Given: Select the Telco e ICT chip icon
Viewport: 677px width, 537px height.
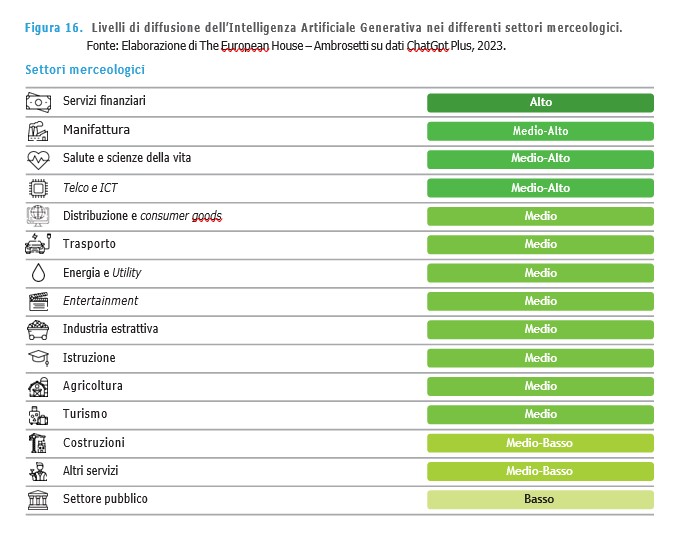Looking at the screenshot, I should [x=38, y=187].
